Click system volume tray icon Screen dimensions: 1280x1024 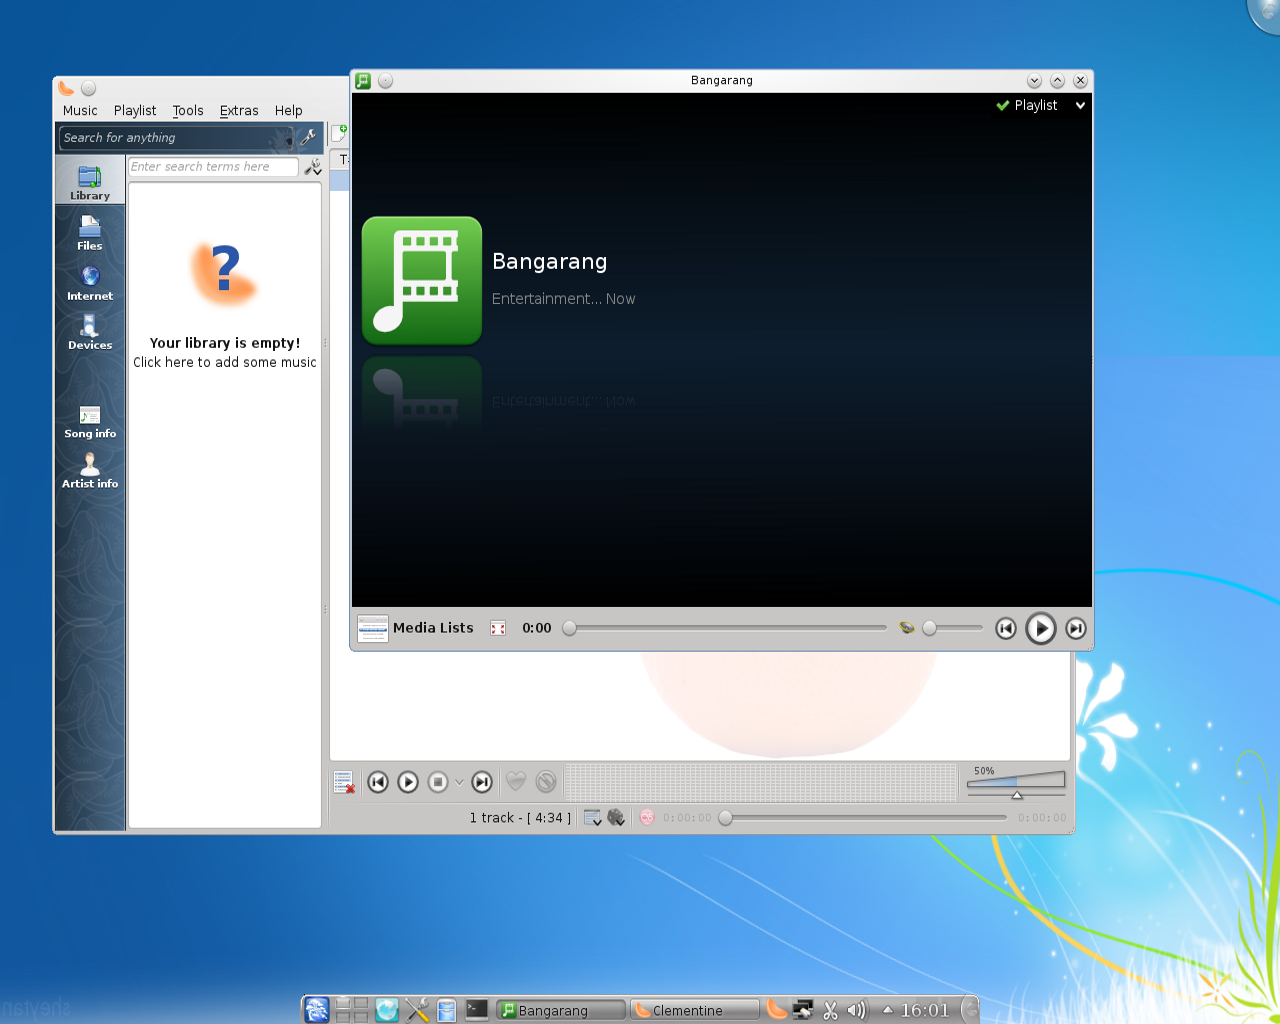click(856, 1010)
